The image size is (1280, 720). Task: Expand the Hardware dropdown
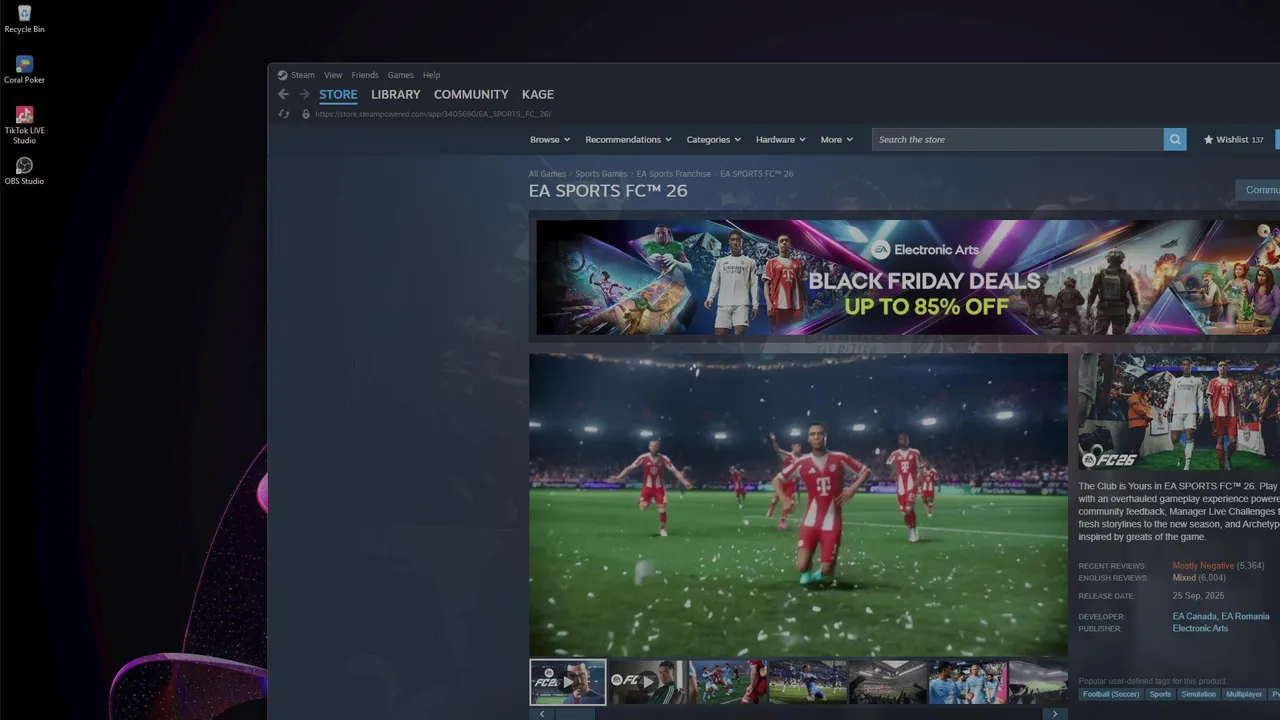click(780, 140)
